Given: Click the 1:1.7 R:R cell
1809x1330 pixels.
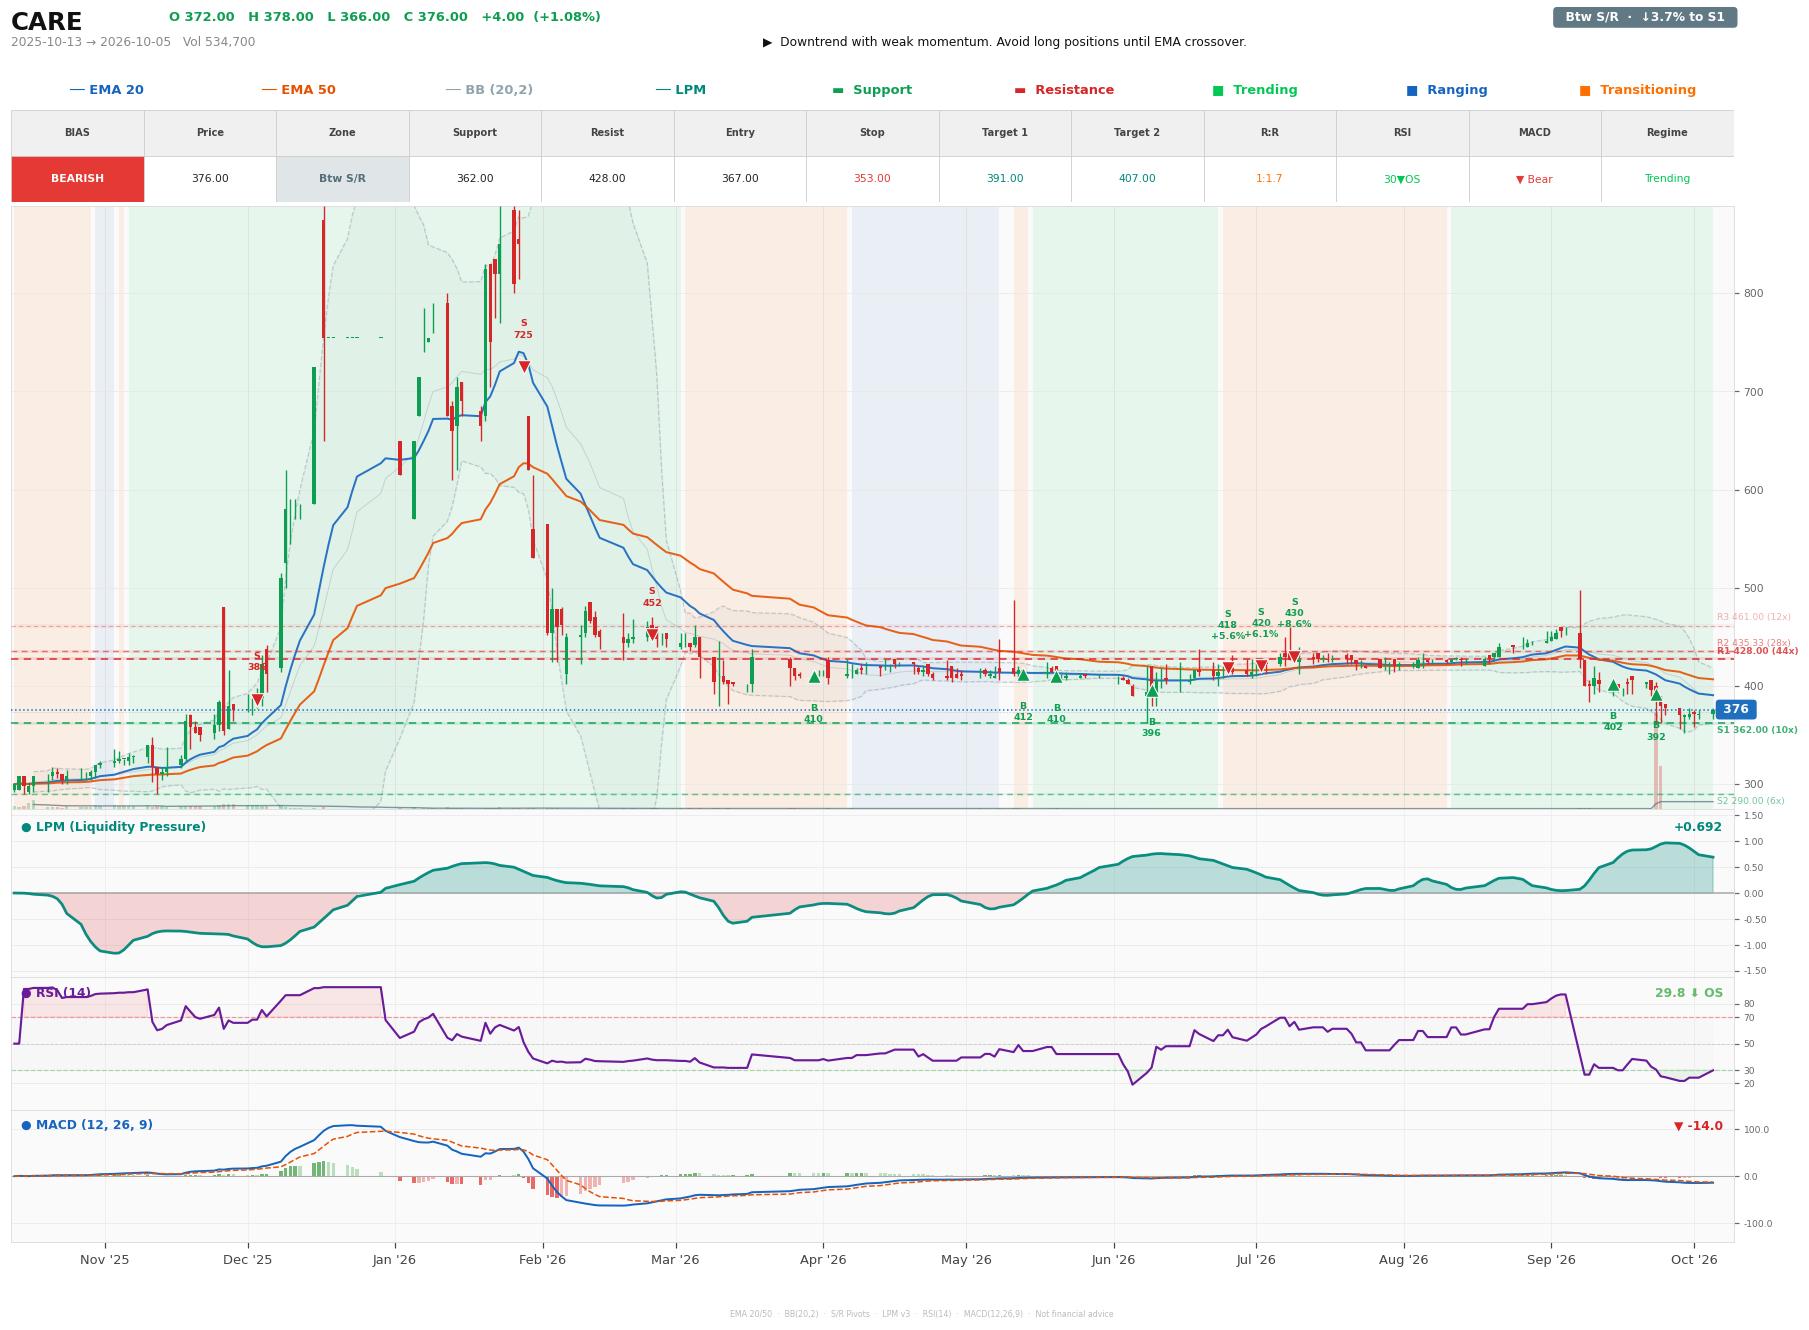Looking at the screenshot, I should tap(1269, 179).
